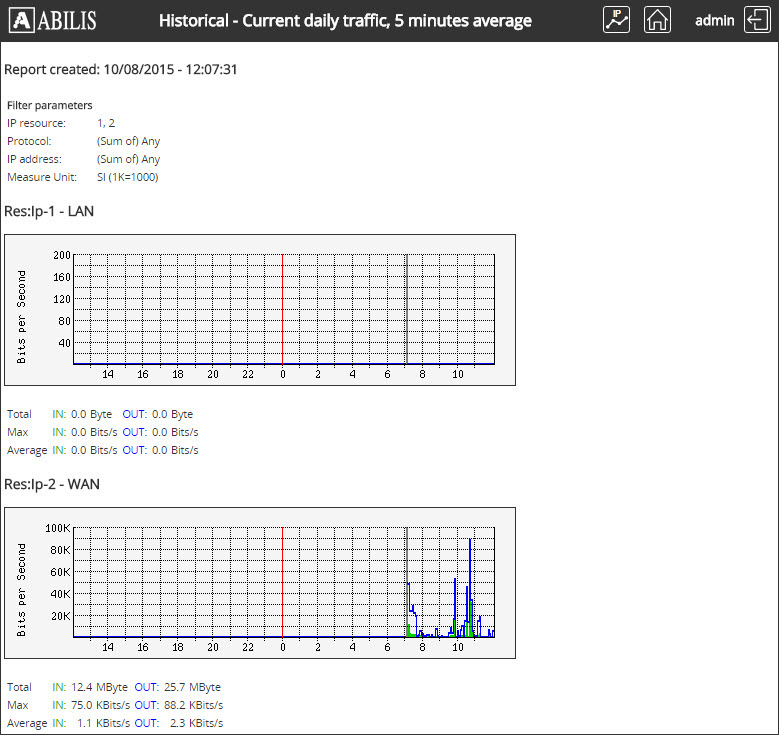Click the red midnight marker on WAN graph

coord(283,580)
